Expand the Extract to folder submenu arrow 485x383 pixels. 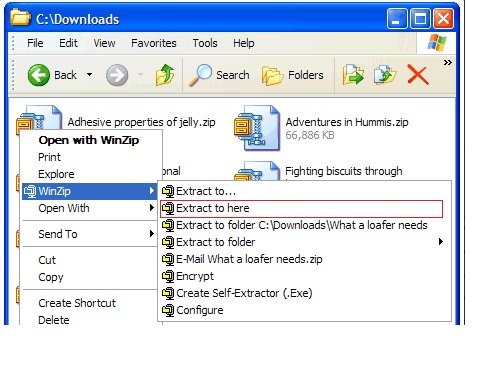pos(441,242)
